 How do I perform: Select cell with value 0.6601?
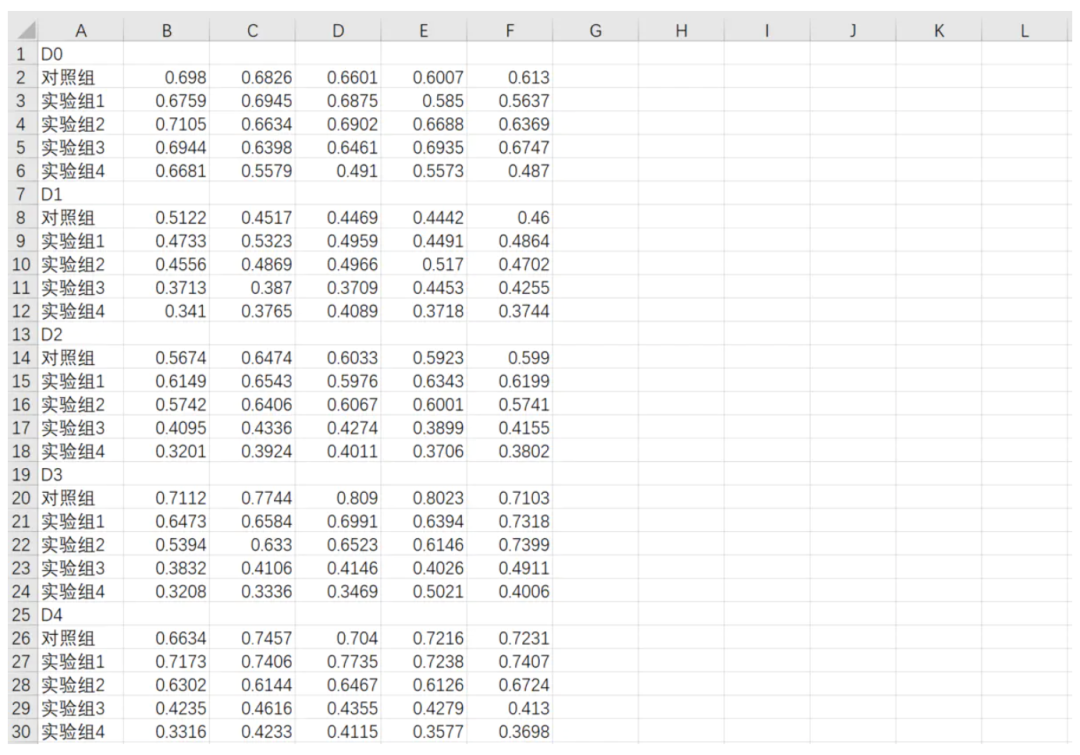point(338,77)
